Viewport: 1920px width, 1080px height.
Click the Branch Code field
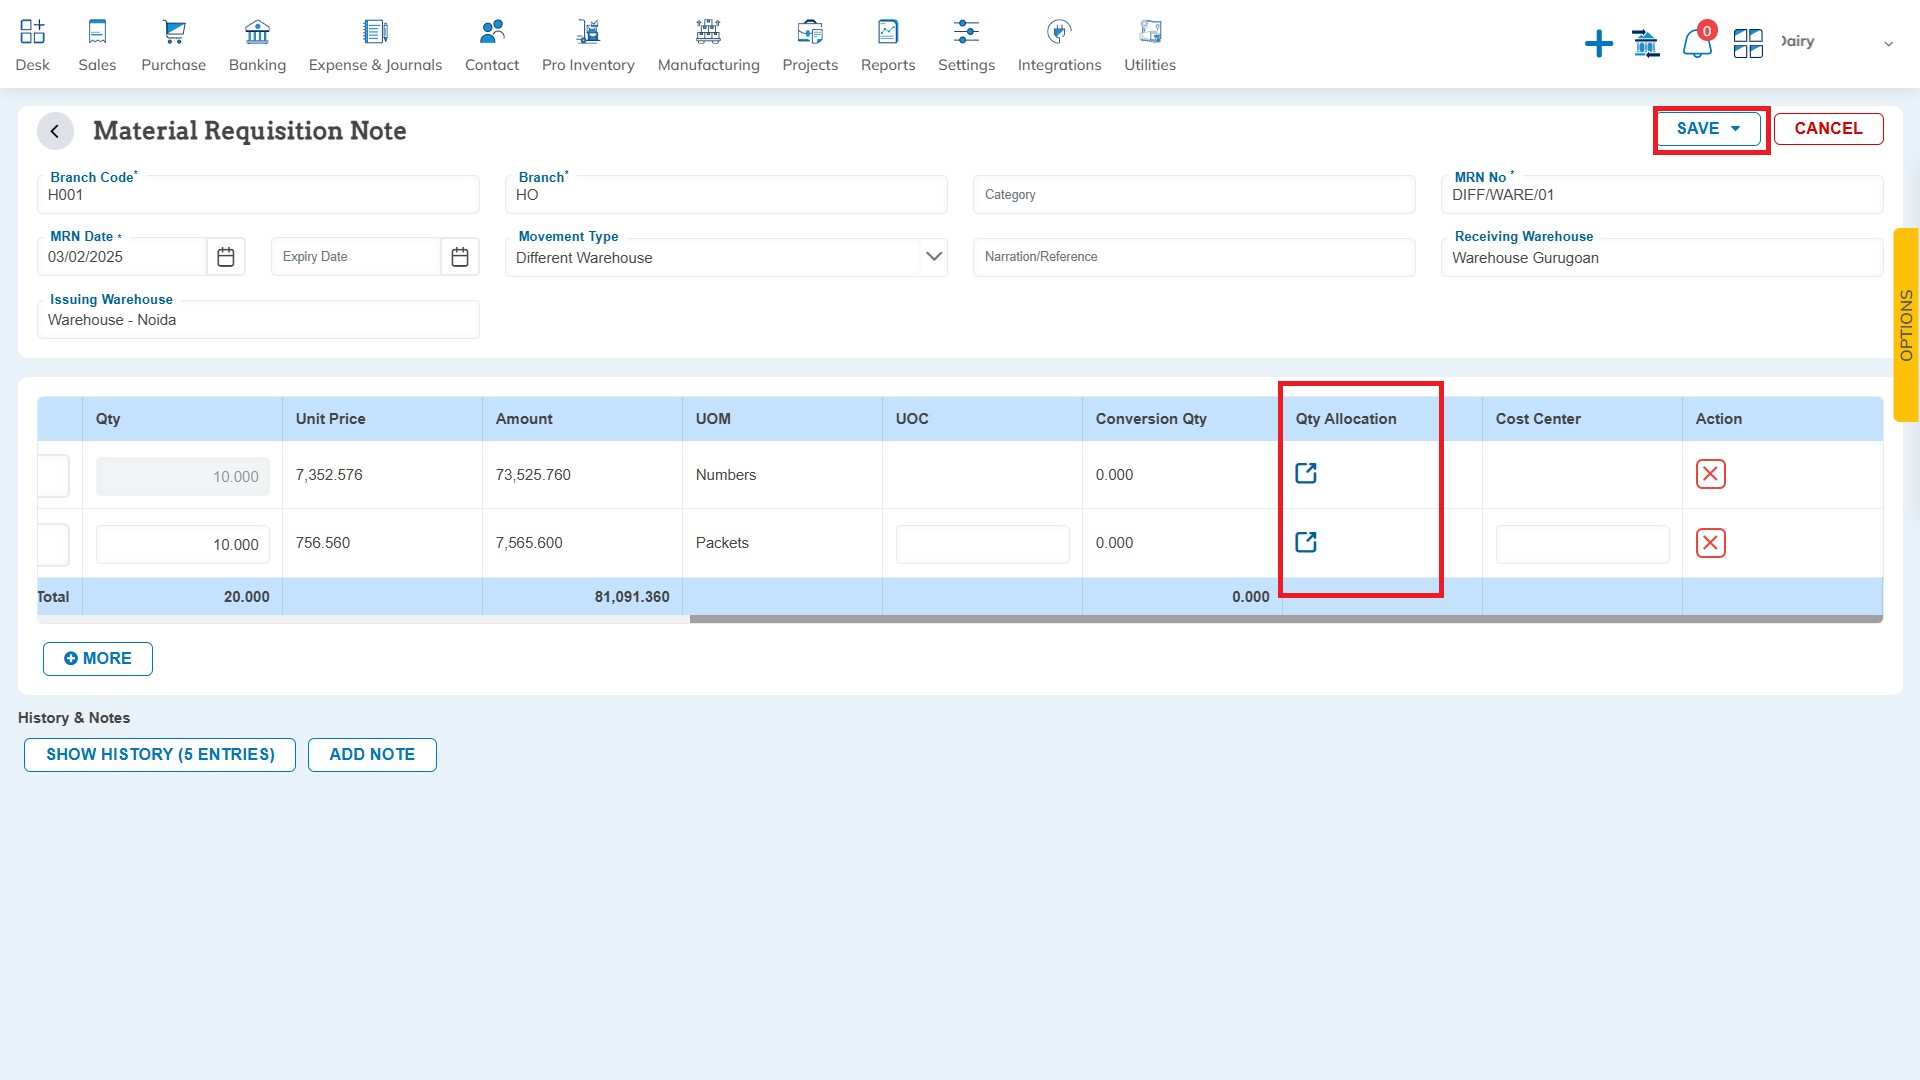258,194
